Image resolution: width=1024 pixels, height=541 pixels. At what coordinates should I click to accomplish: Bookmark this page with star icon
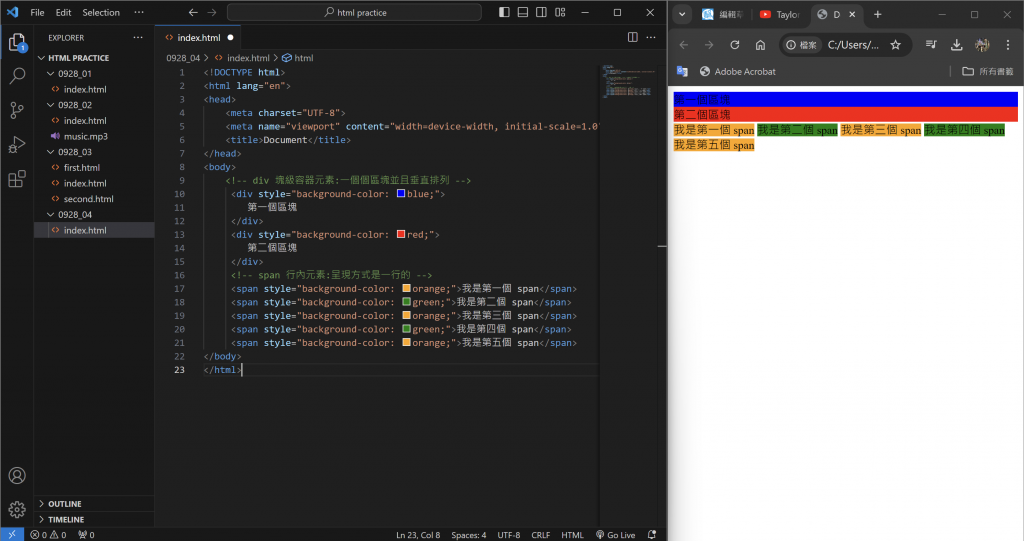[895, 45]
